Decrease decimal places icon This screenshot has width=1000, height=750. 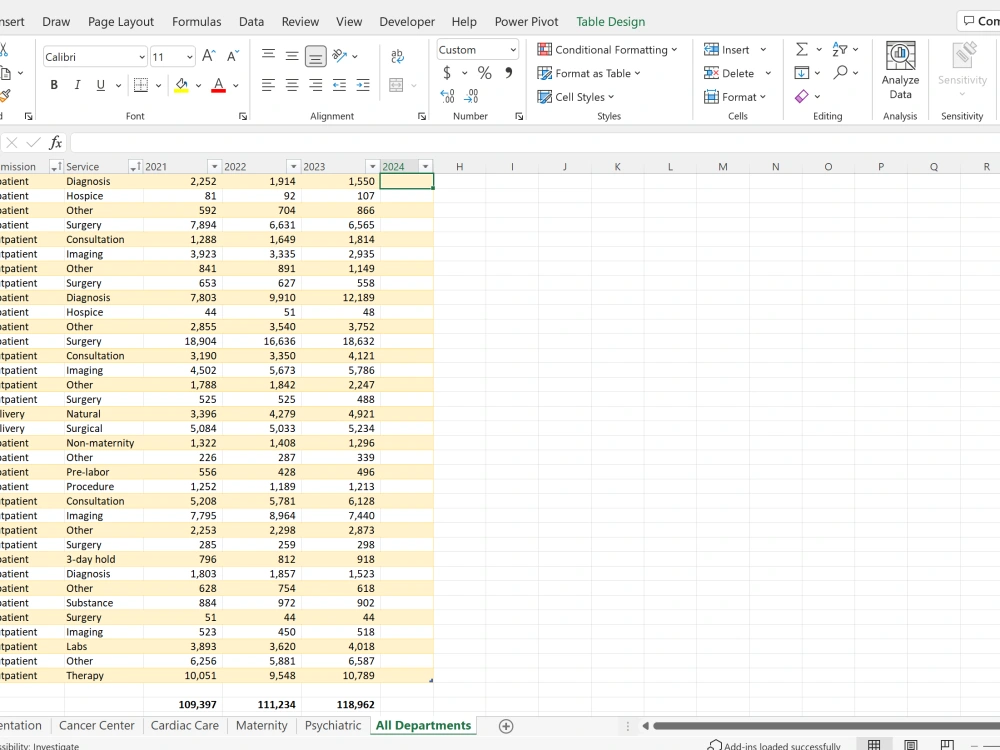471,96
